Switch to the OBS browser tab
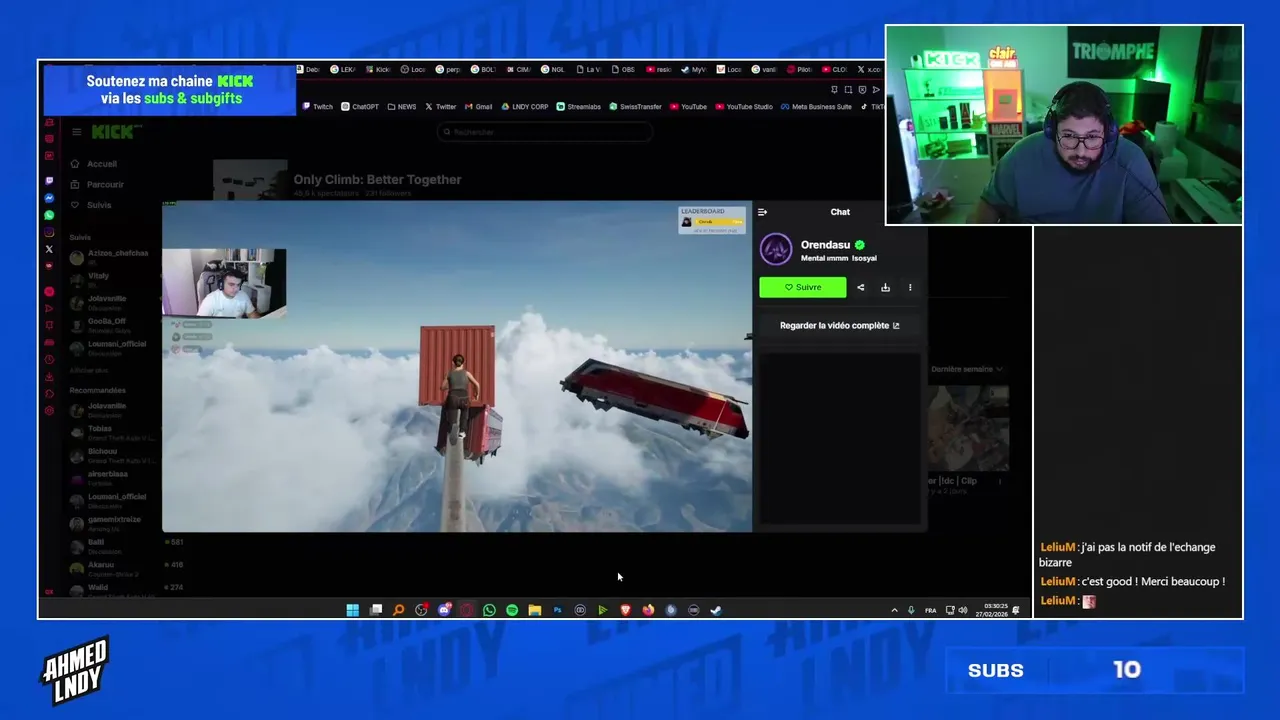1280x720 pixels. pyautogui.click(x=622, y=70)
